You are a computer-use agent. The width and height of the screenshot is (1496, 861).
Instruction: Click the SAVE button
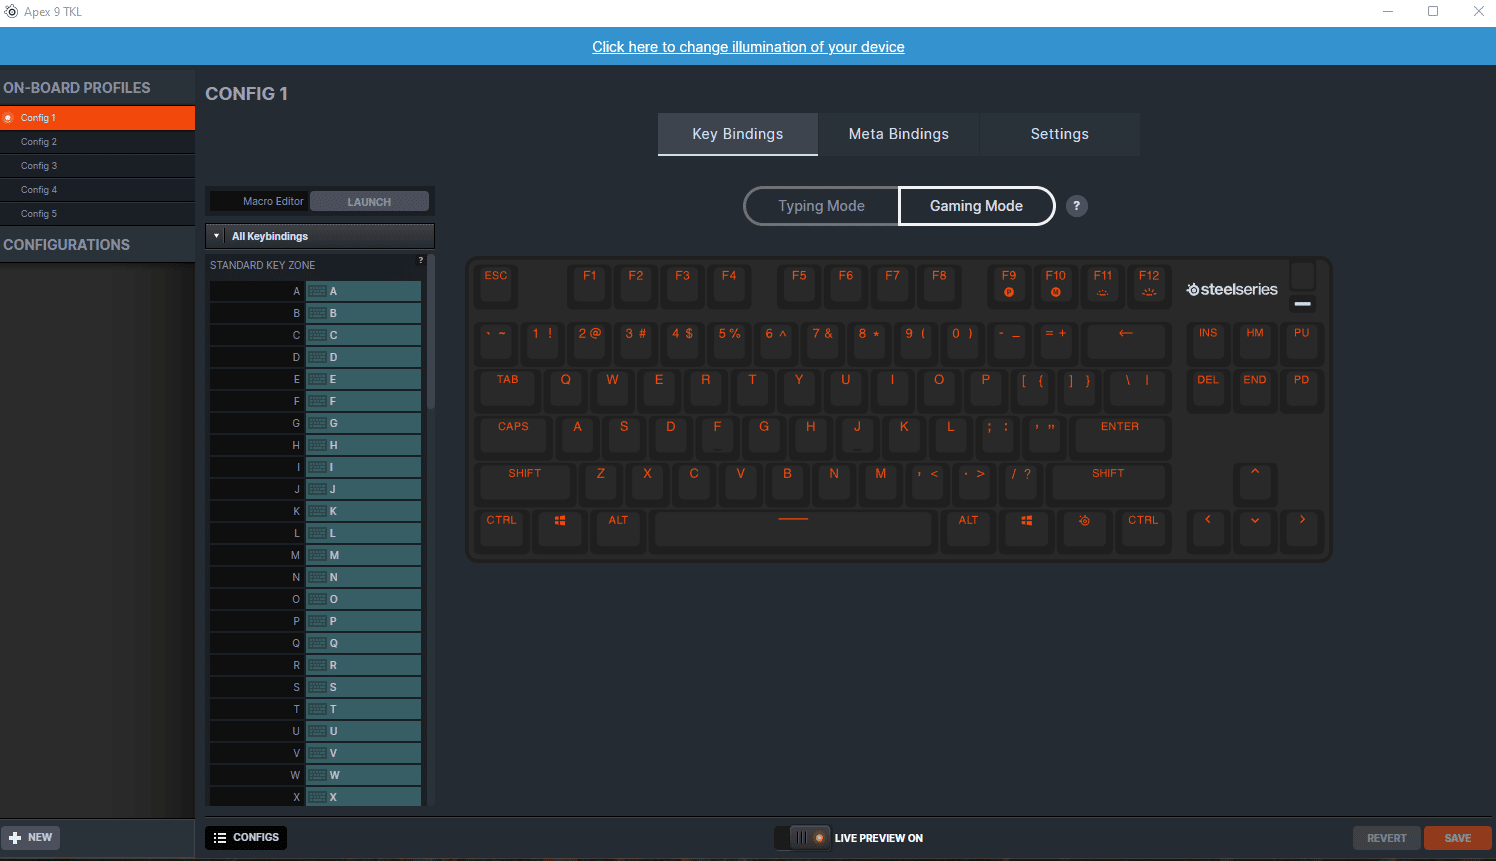click(x=1457, y=838)
